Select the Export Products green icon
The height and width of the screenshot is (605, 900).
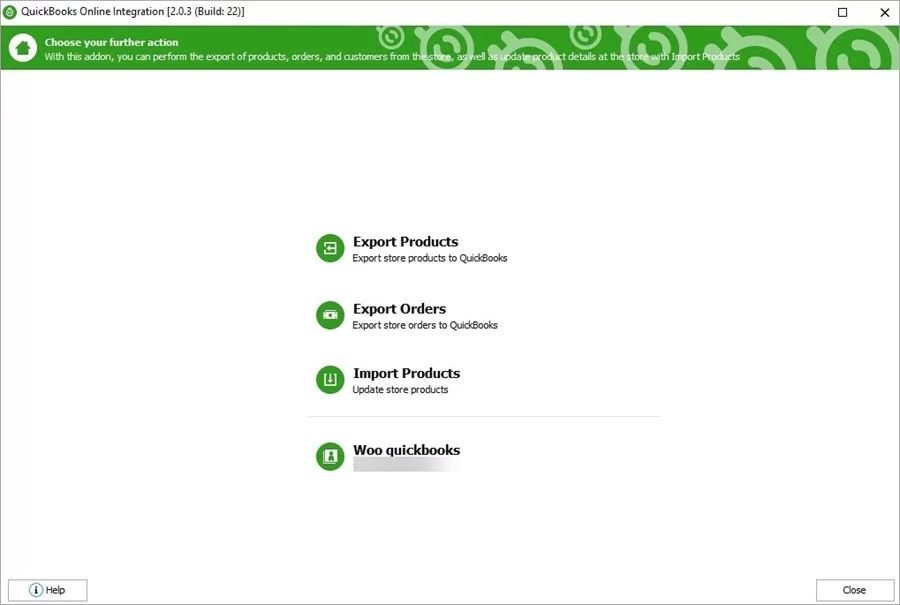[330, 248]
